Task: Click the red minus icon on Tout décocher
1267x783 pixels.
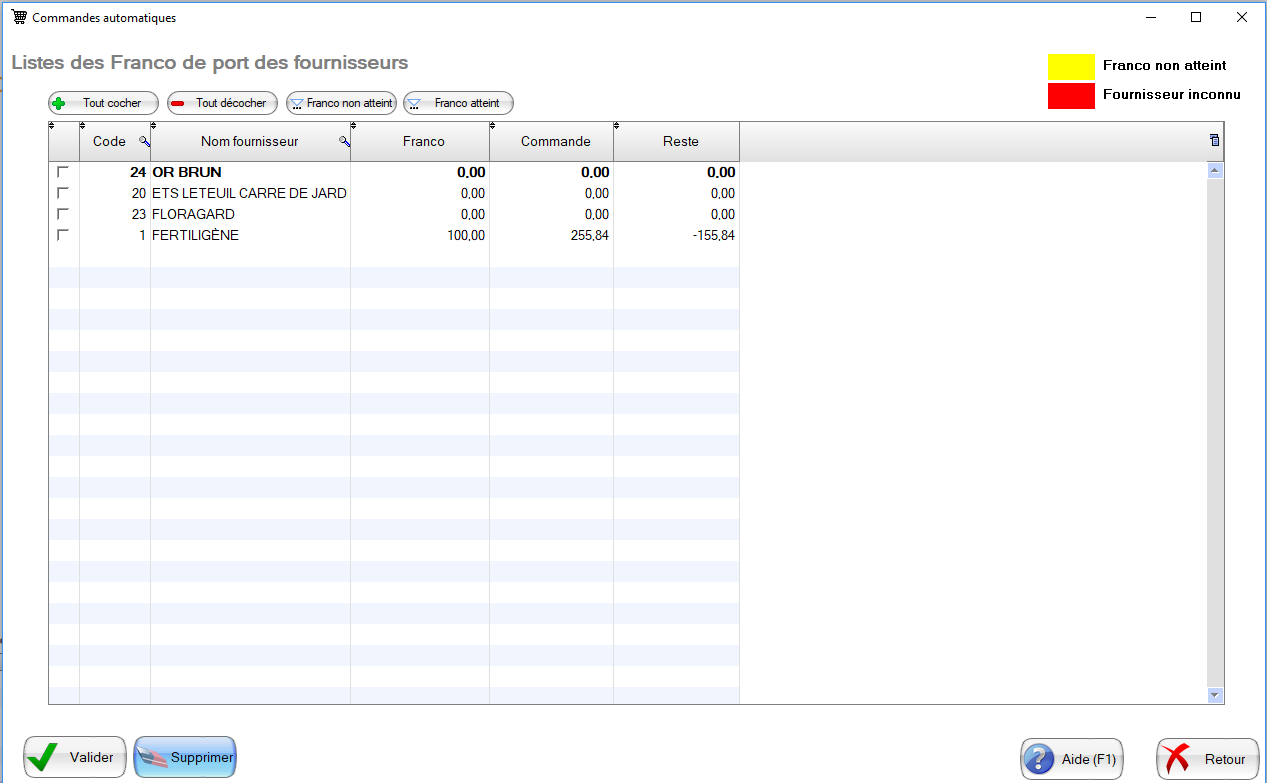Action: point(178,103)
